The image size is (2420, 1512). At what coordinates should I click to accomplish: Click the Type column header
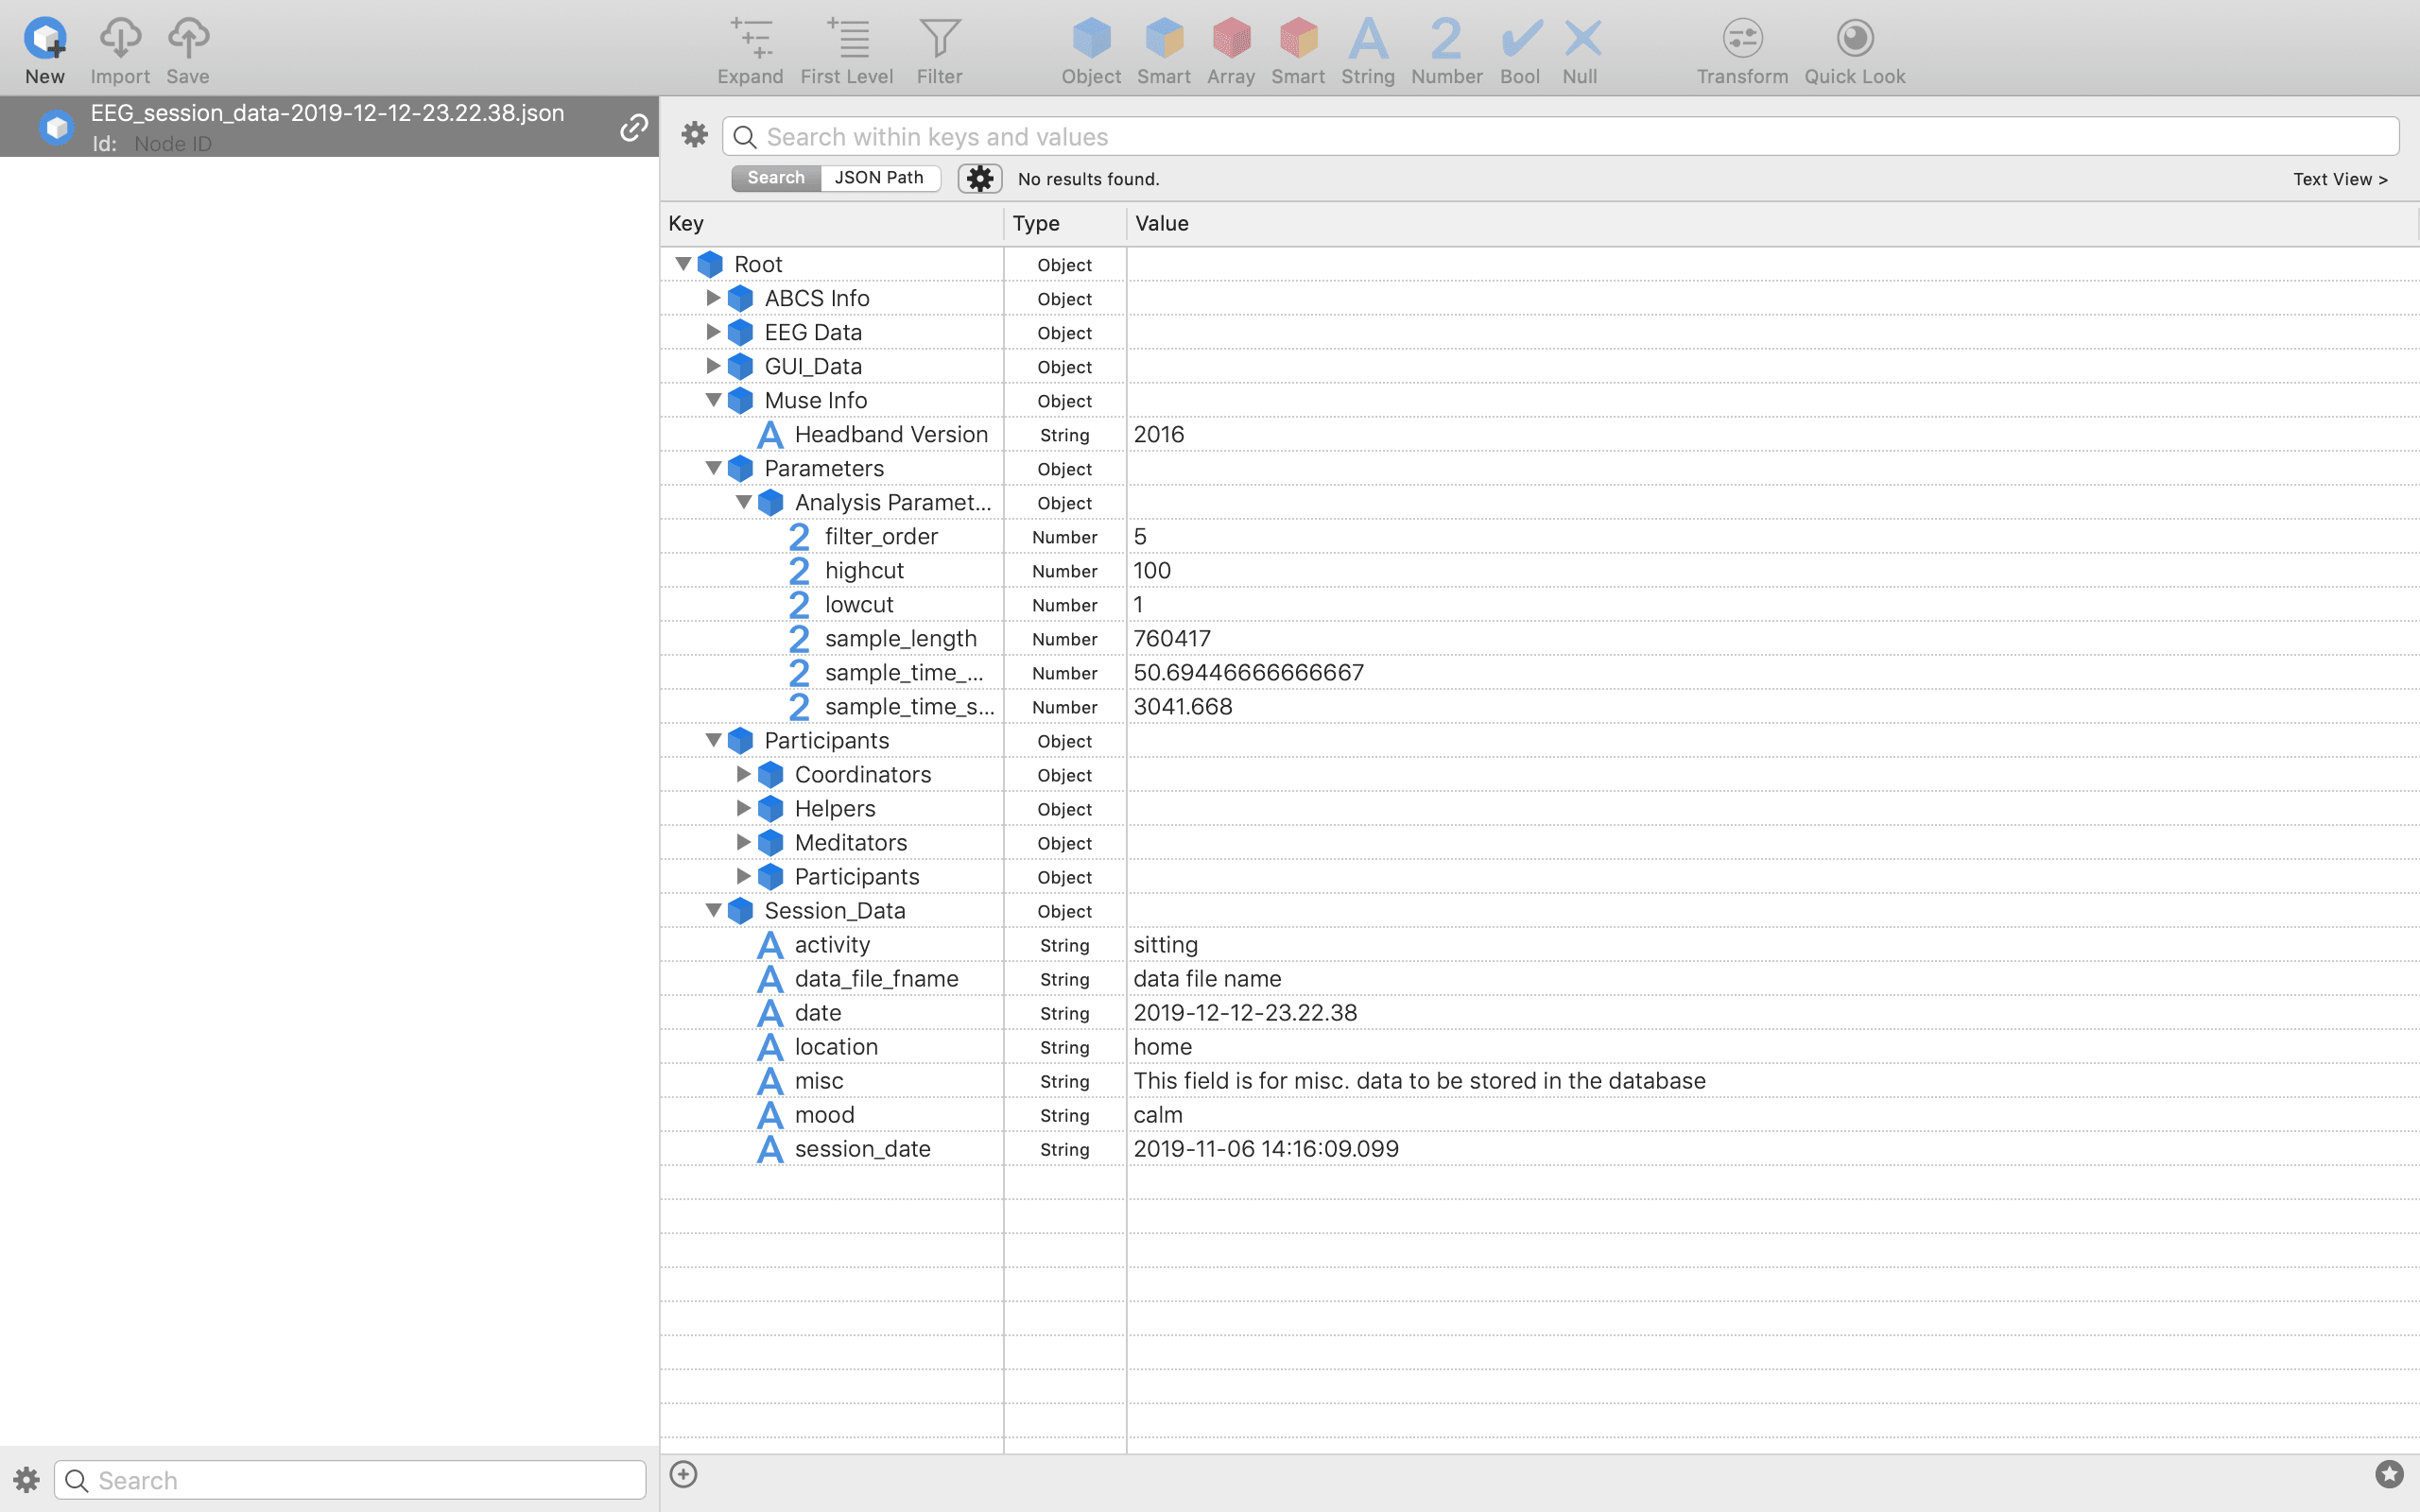coord(1065,223)
